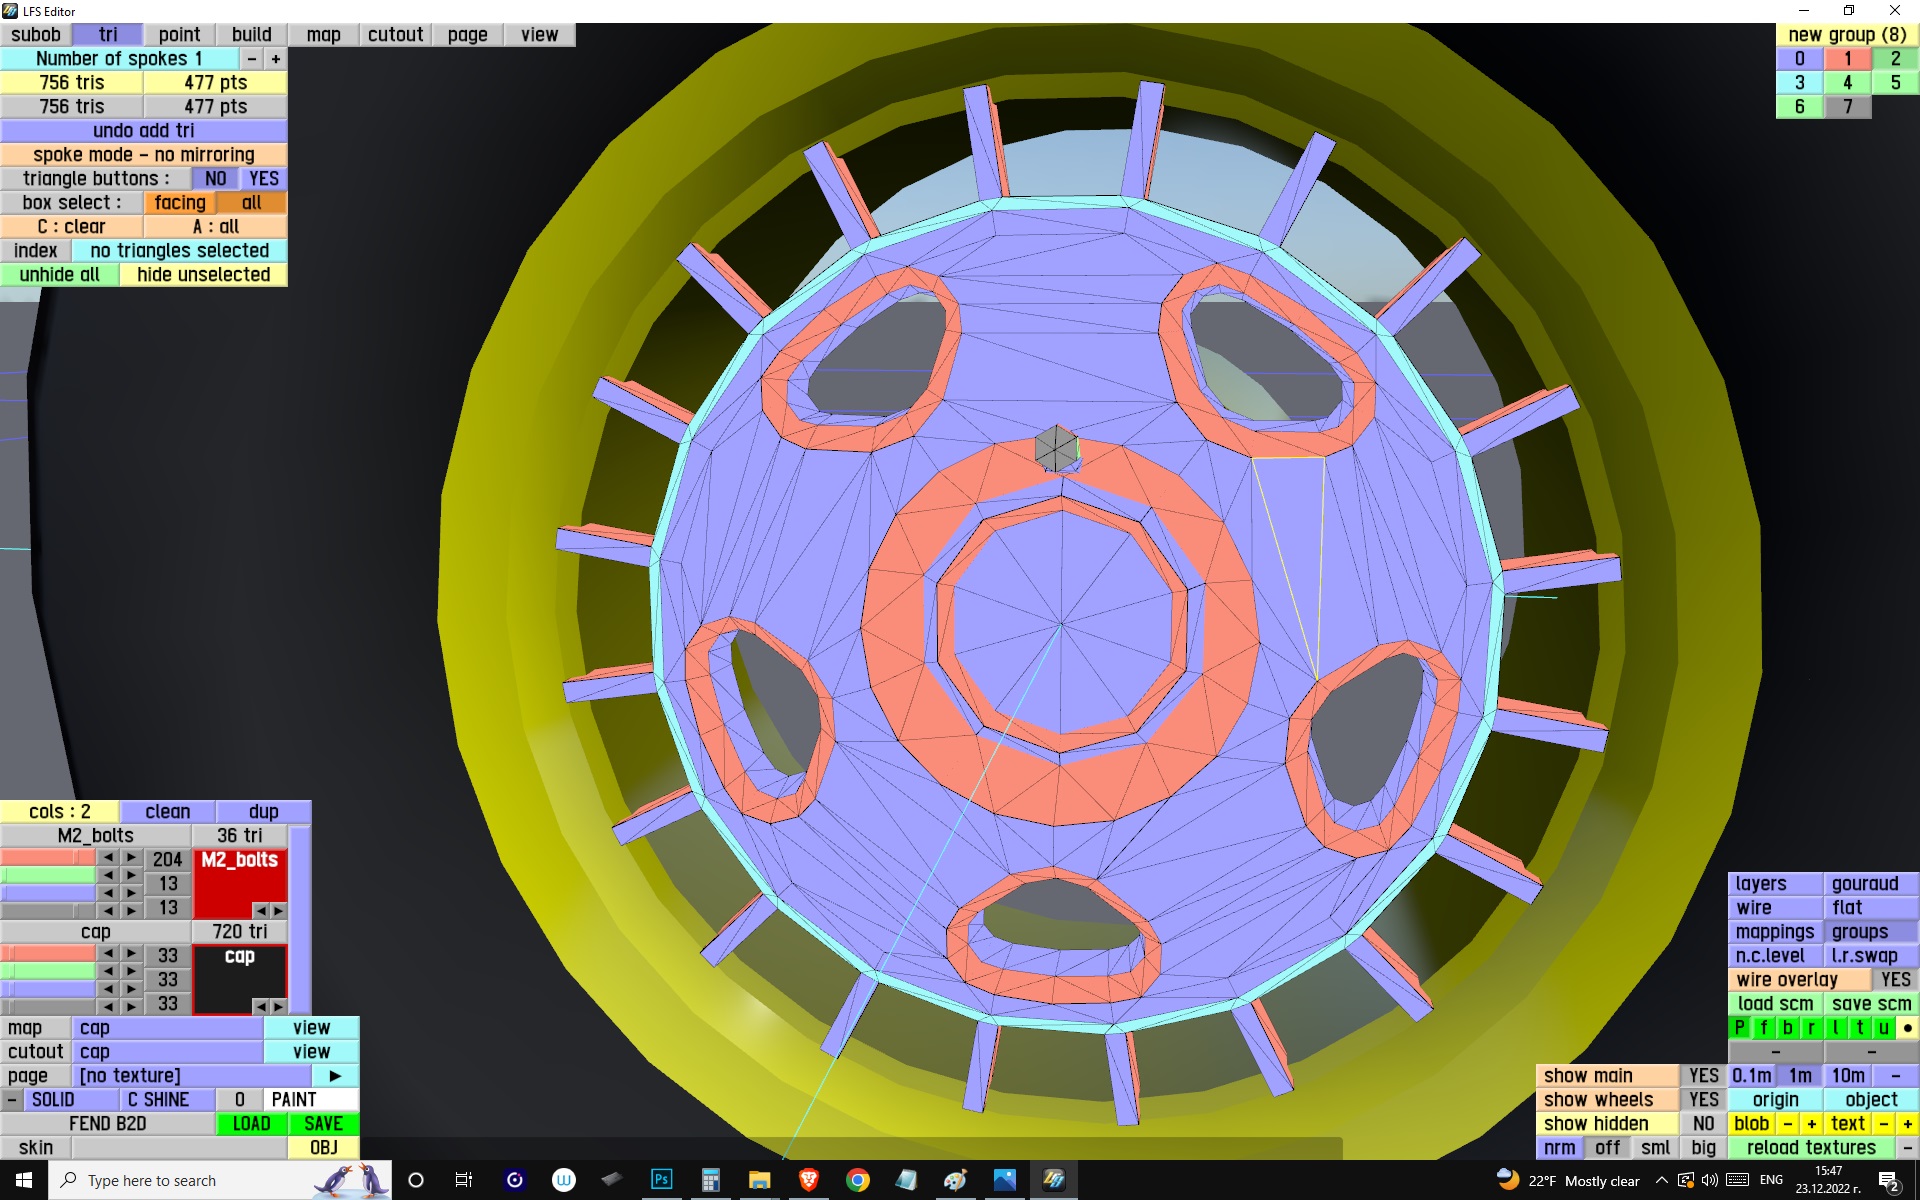Select group number 4
Image resolution: width=1920 pixels, height=1200 pixels.
(1847, 83)
